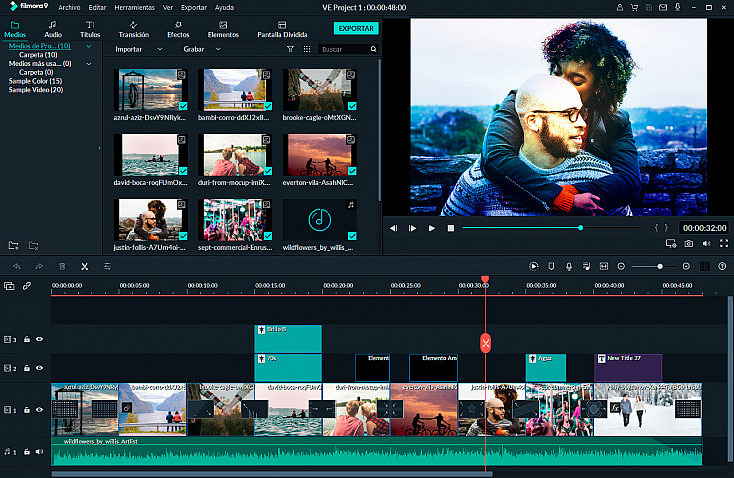
Task: Split clip with scissors icon
Action: (x=84, y=266)
